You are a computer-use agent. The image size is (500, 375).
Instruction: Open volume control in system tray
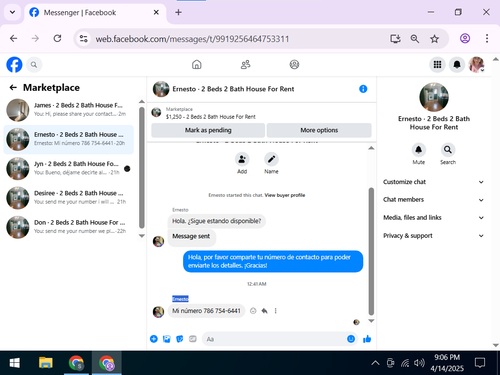[x=419, y=363]
